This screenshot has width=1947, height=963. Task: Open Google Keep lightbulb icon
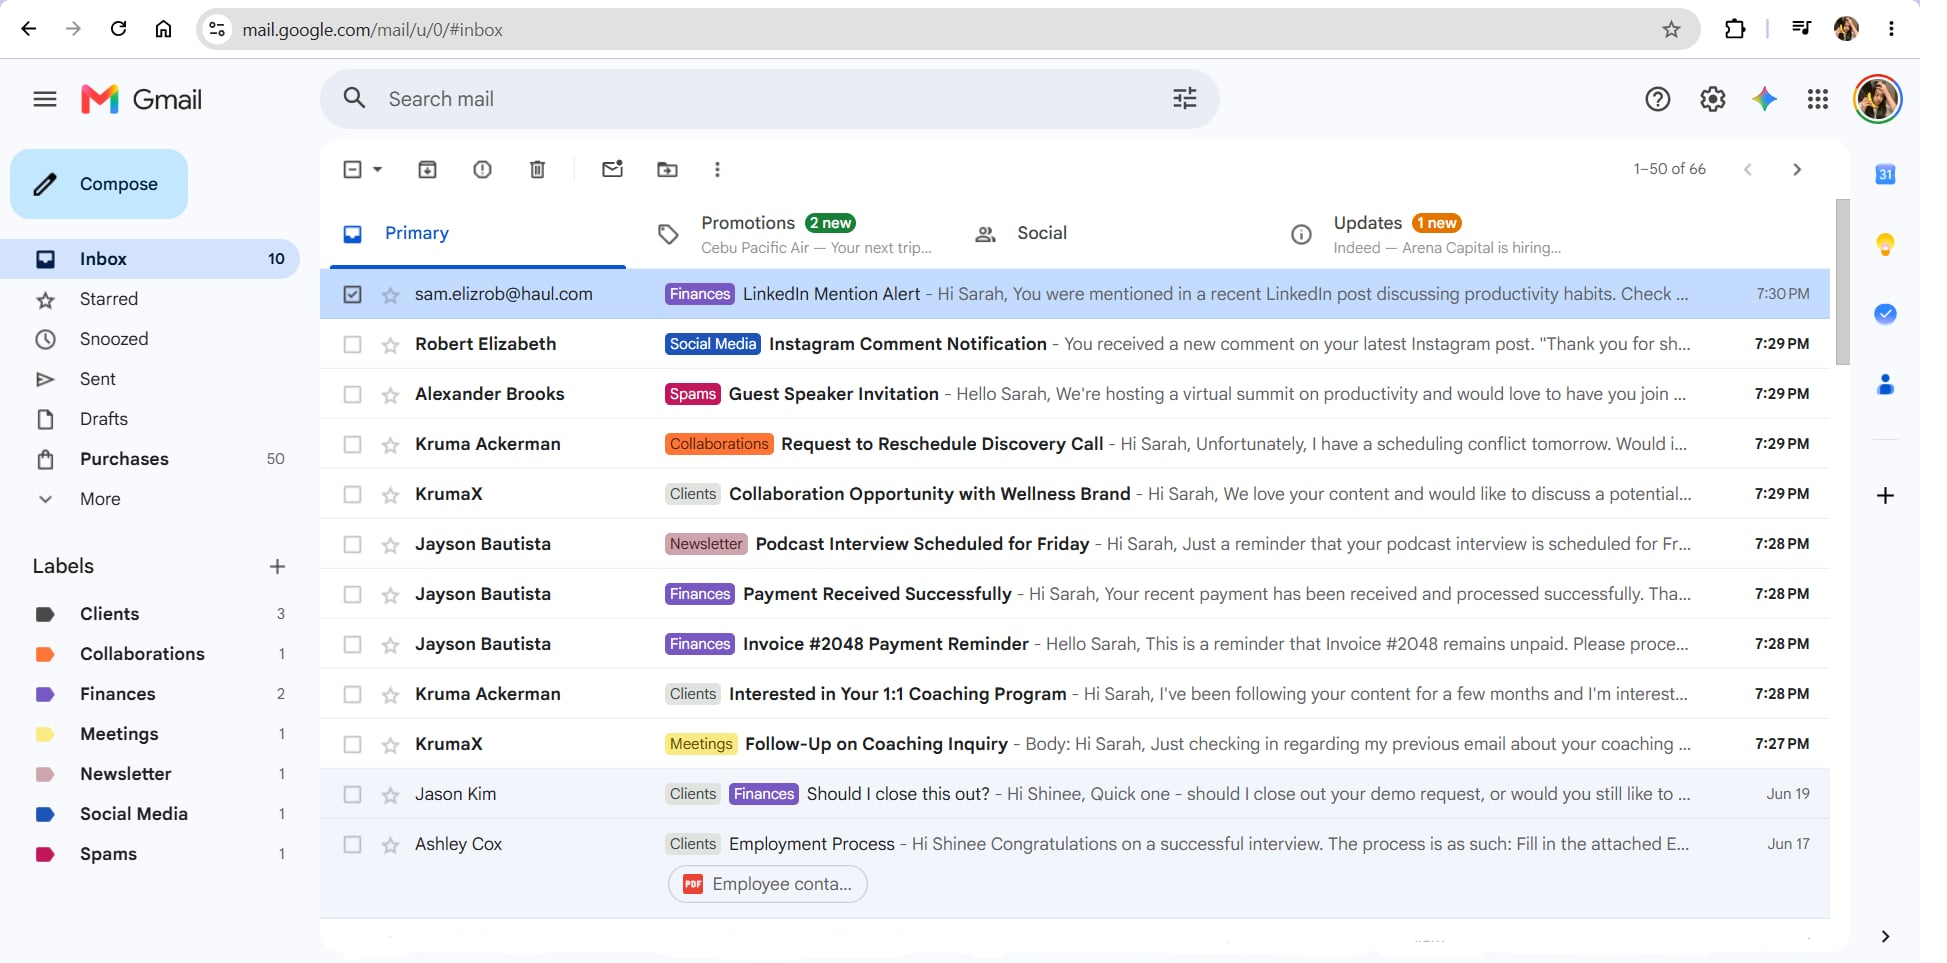click(x=1885, y=244)
